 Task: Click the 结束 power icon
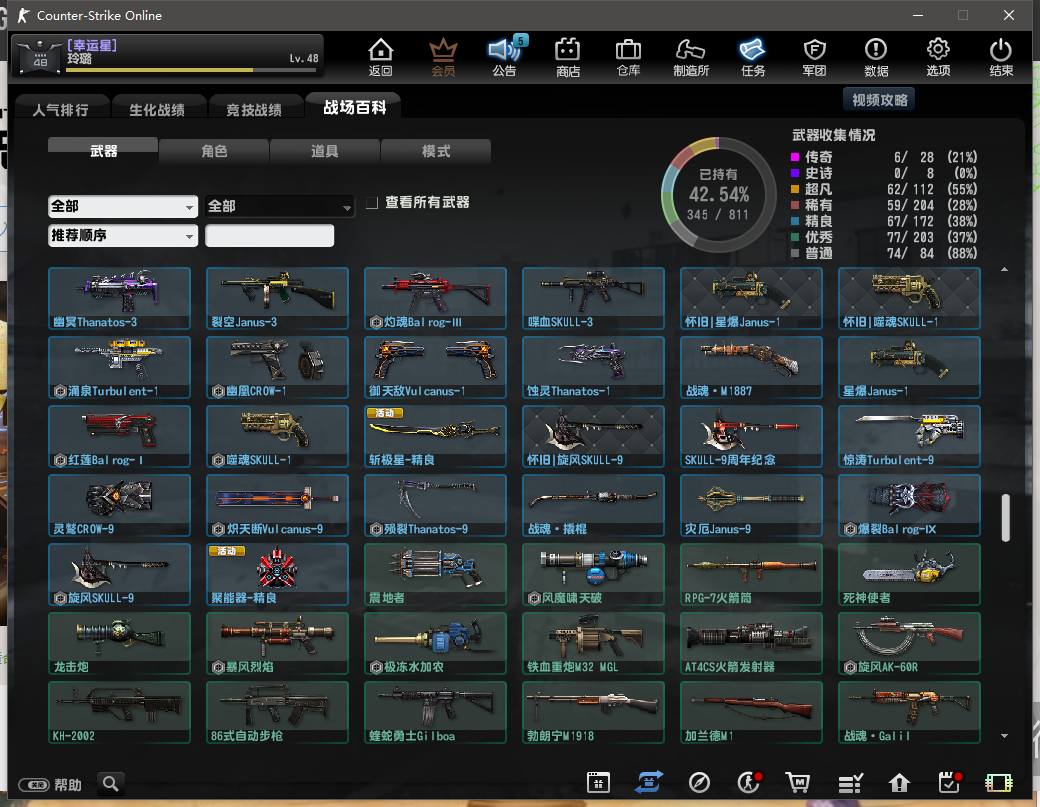point(1000,57)
